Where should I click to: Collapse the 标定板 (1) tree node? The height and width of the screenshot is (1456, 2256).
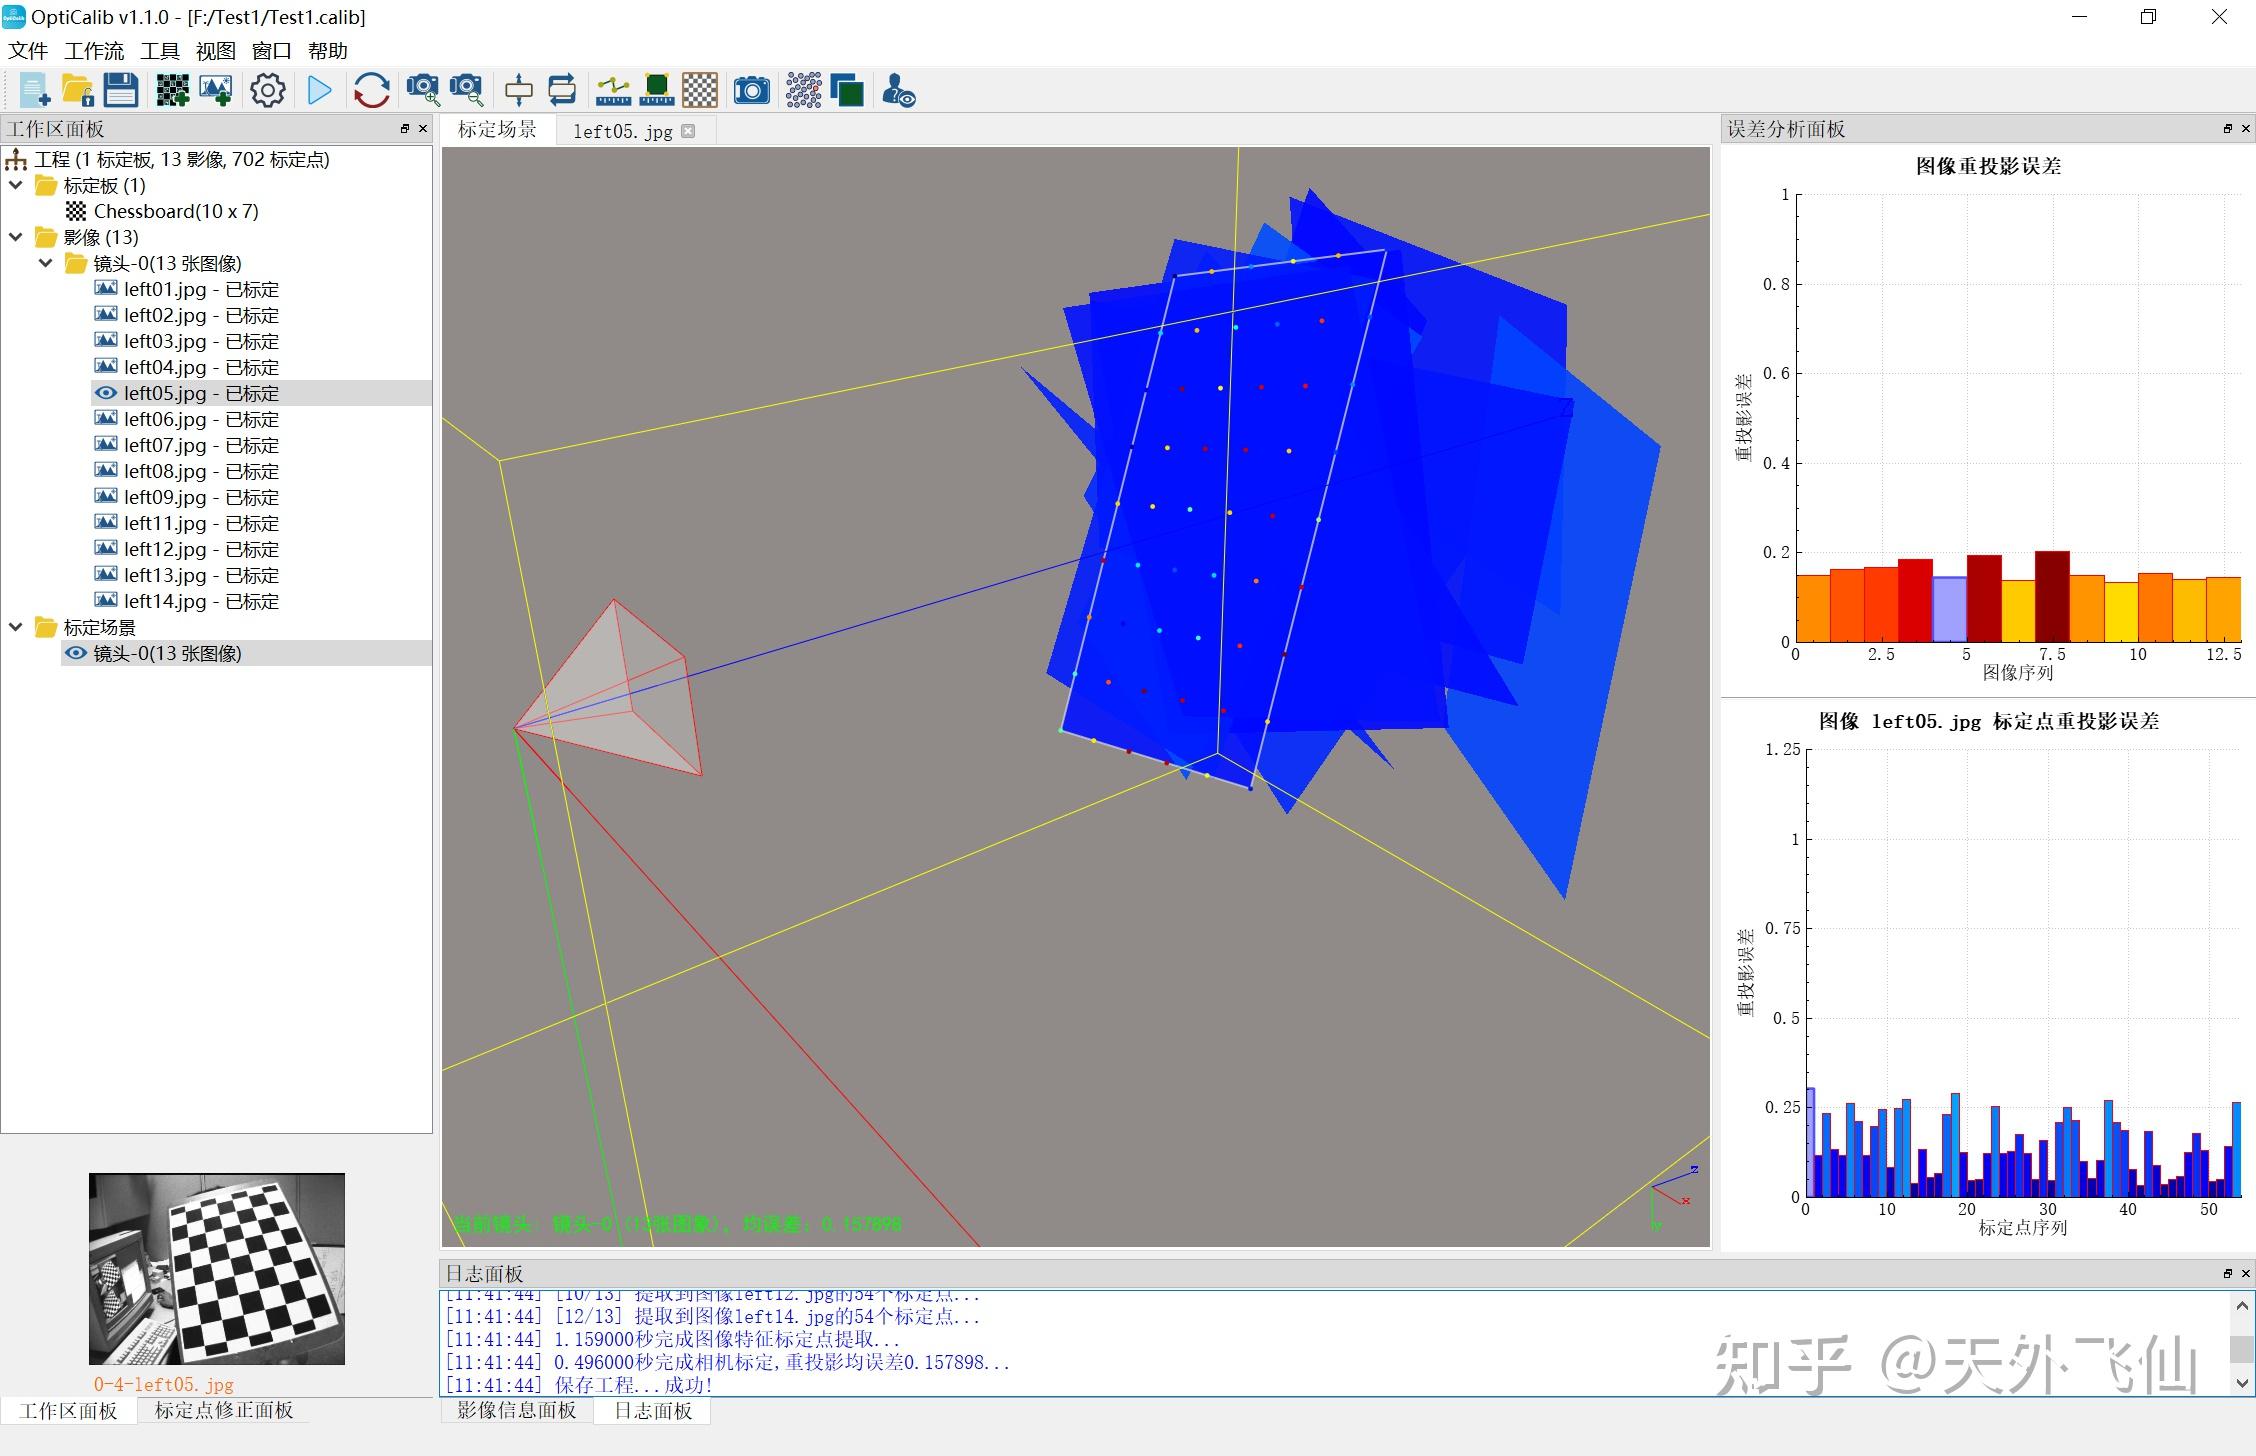16,185
